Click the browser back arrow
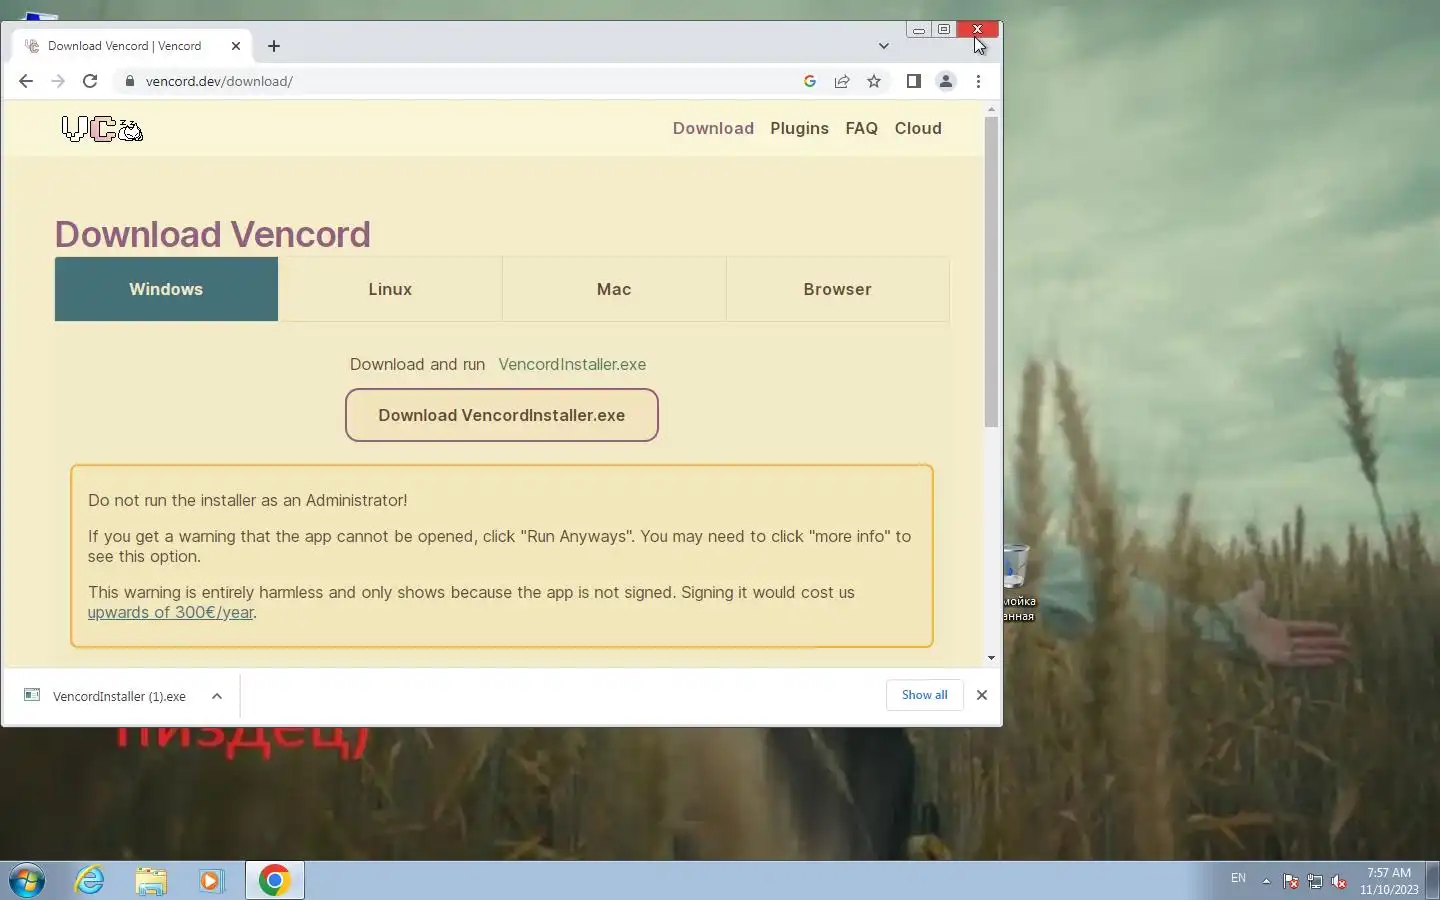The height and width of the screenshot is (900, 1440). point(26,81)
